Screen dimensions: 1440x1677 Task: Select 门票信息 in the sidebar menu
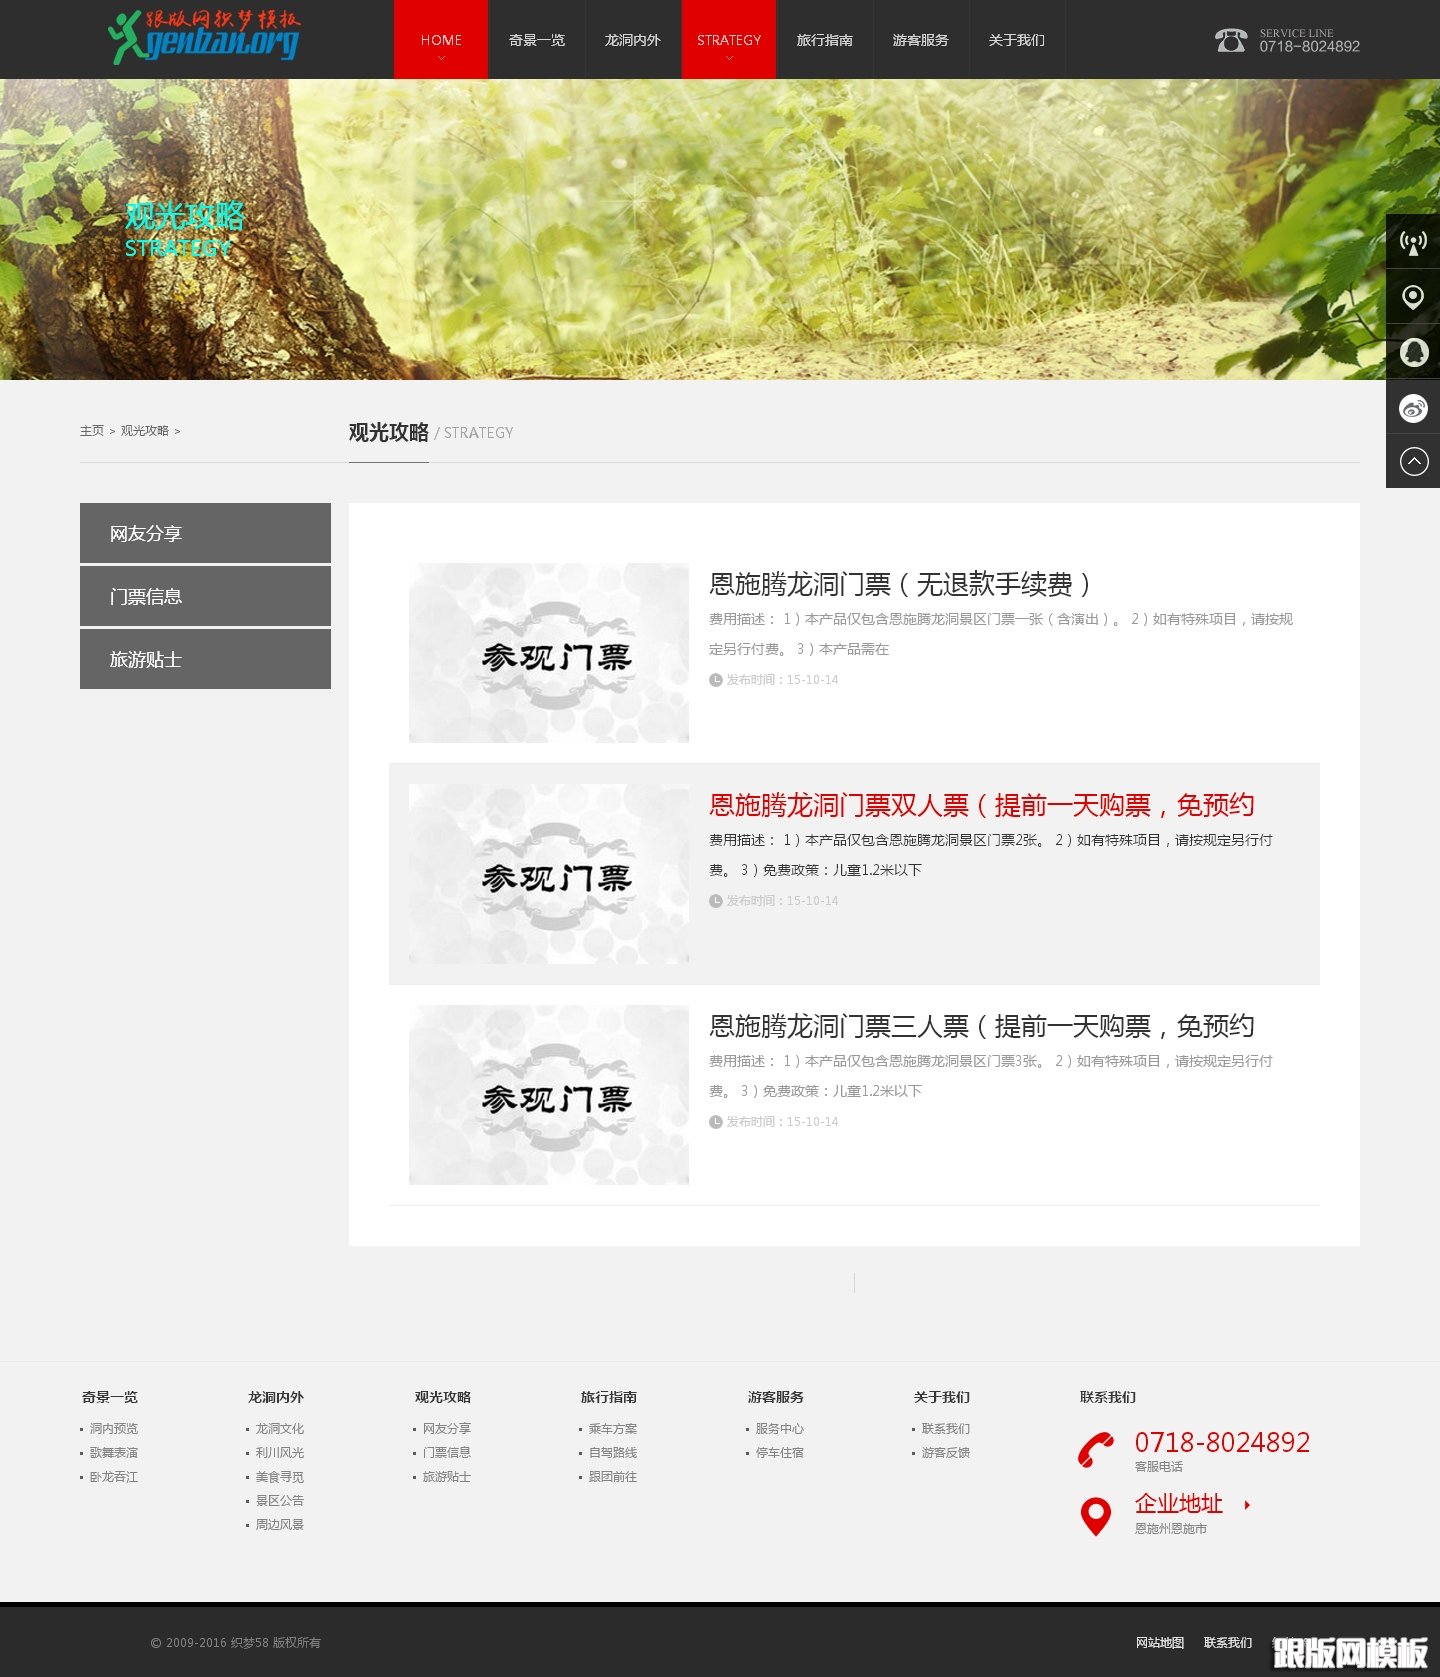(205, 596)
